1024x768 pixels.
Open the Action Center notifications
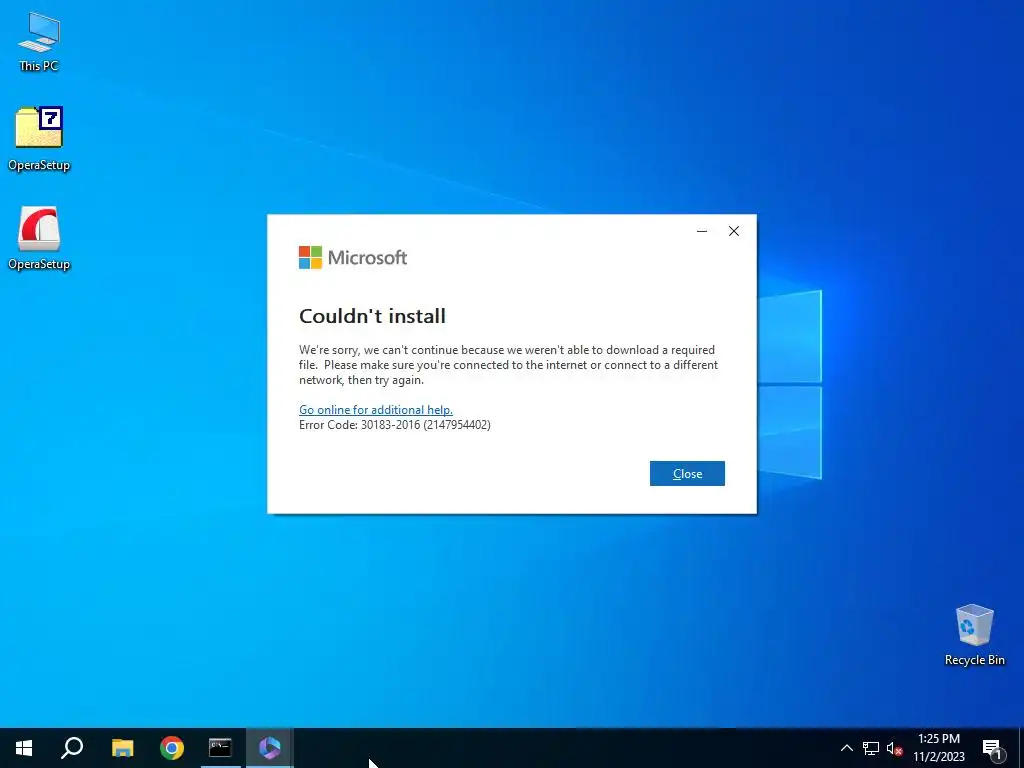click(993, 748)
